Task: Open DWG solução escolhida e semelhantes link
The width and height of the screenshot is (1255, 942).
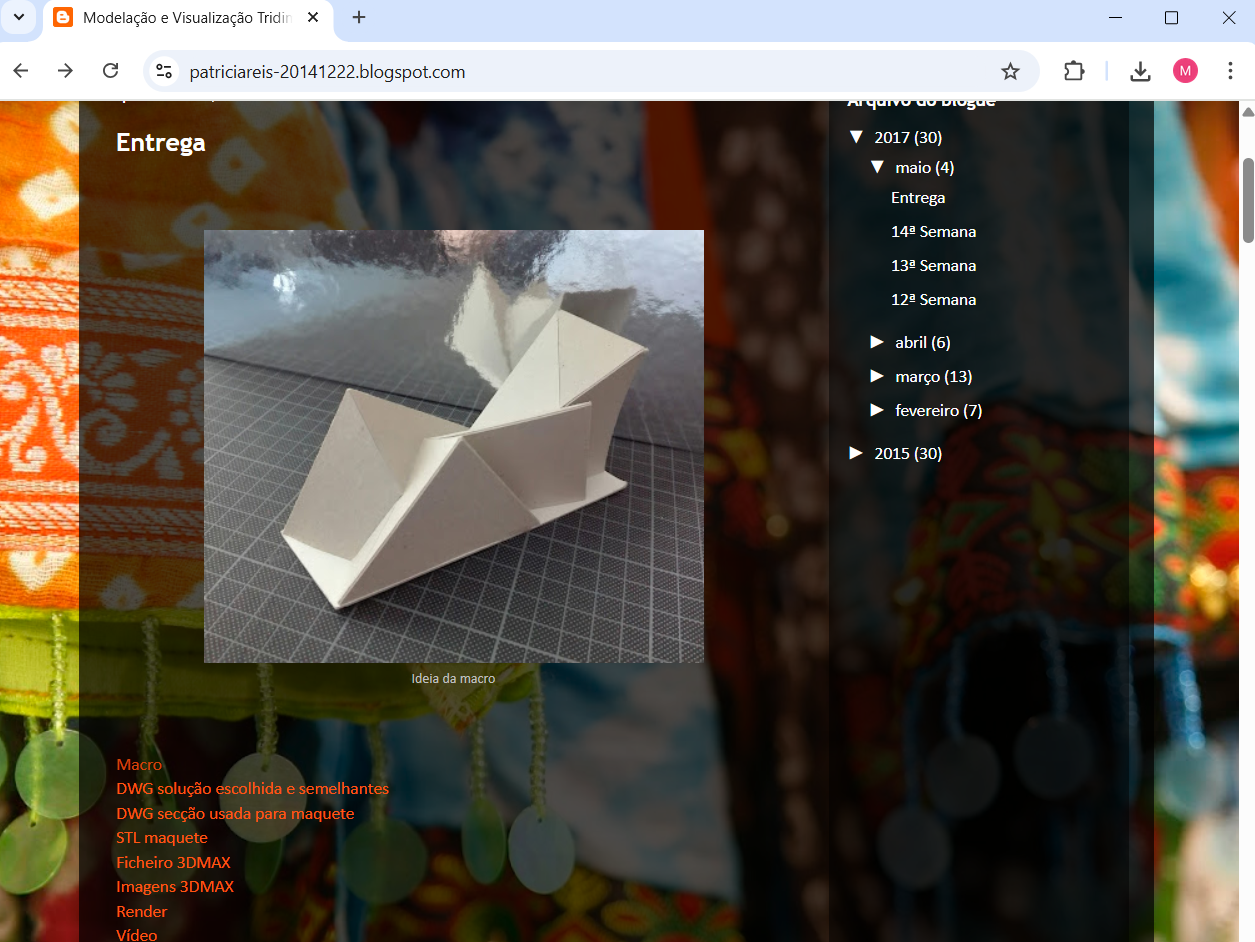Action: coord(252,789)
